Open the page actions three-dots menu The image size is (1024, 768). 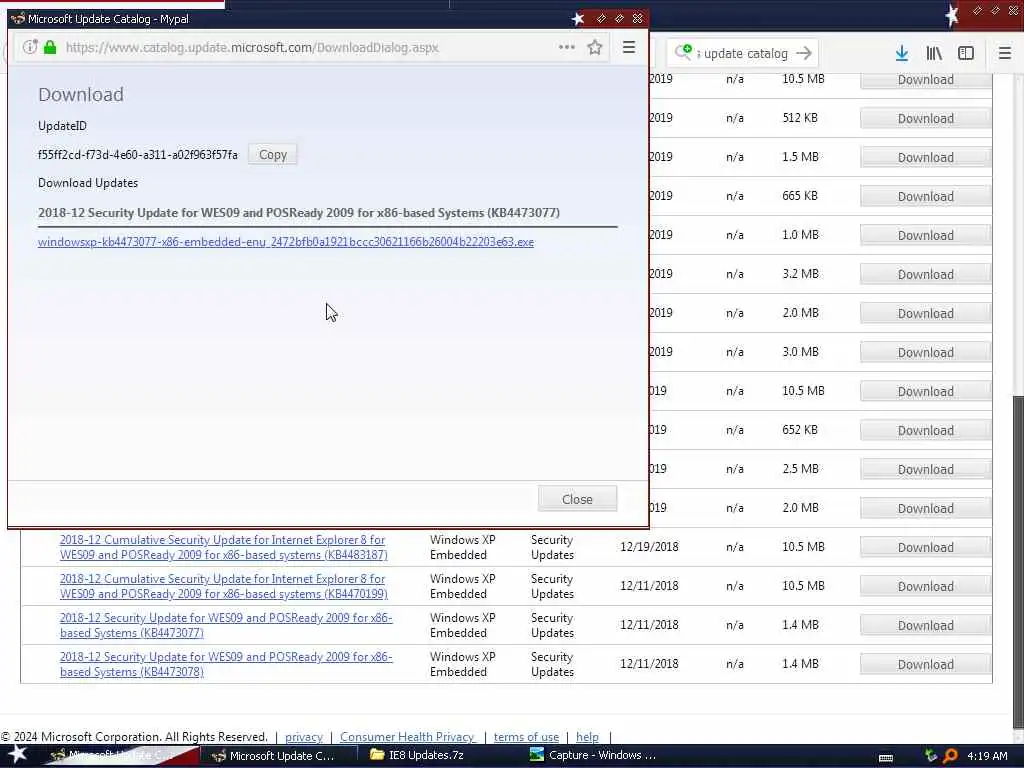tap(567, 47)
